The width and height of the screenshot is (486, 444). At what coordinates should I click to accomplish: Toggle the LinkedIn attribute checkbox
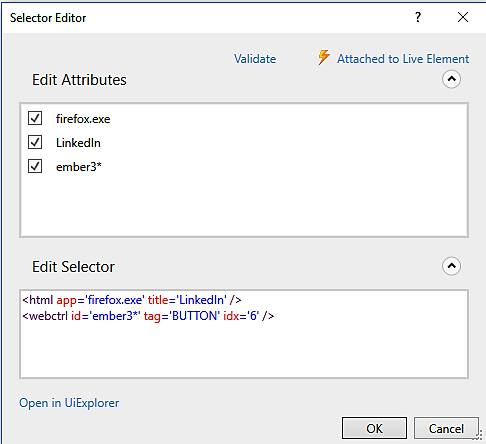(x=35, y=142)
